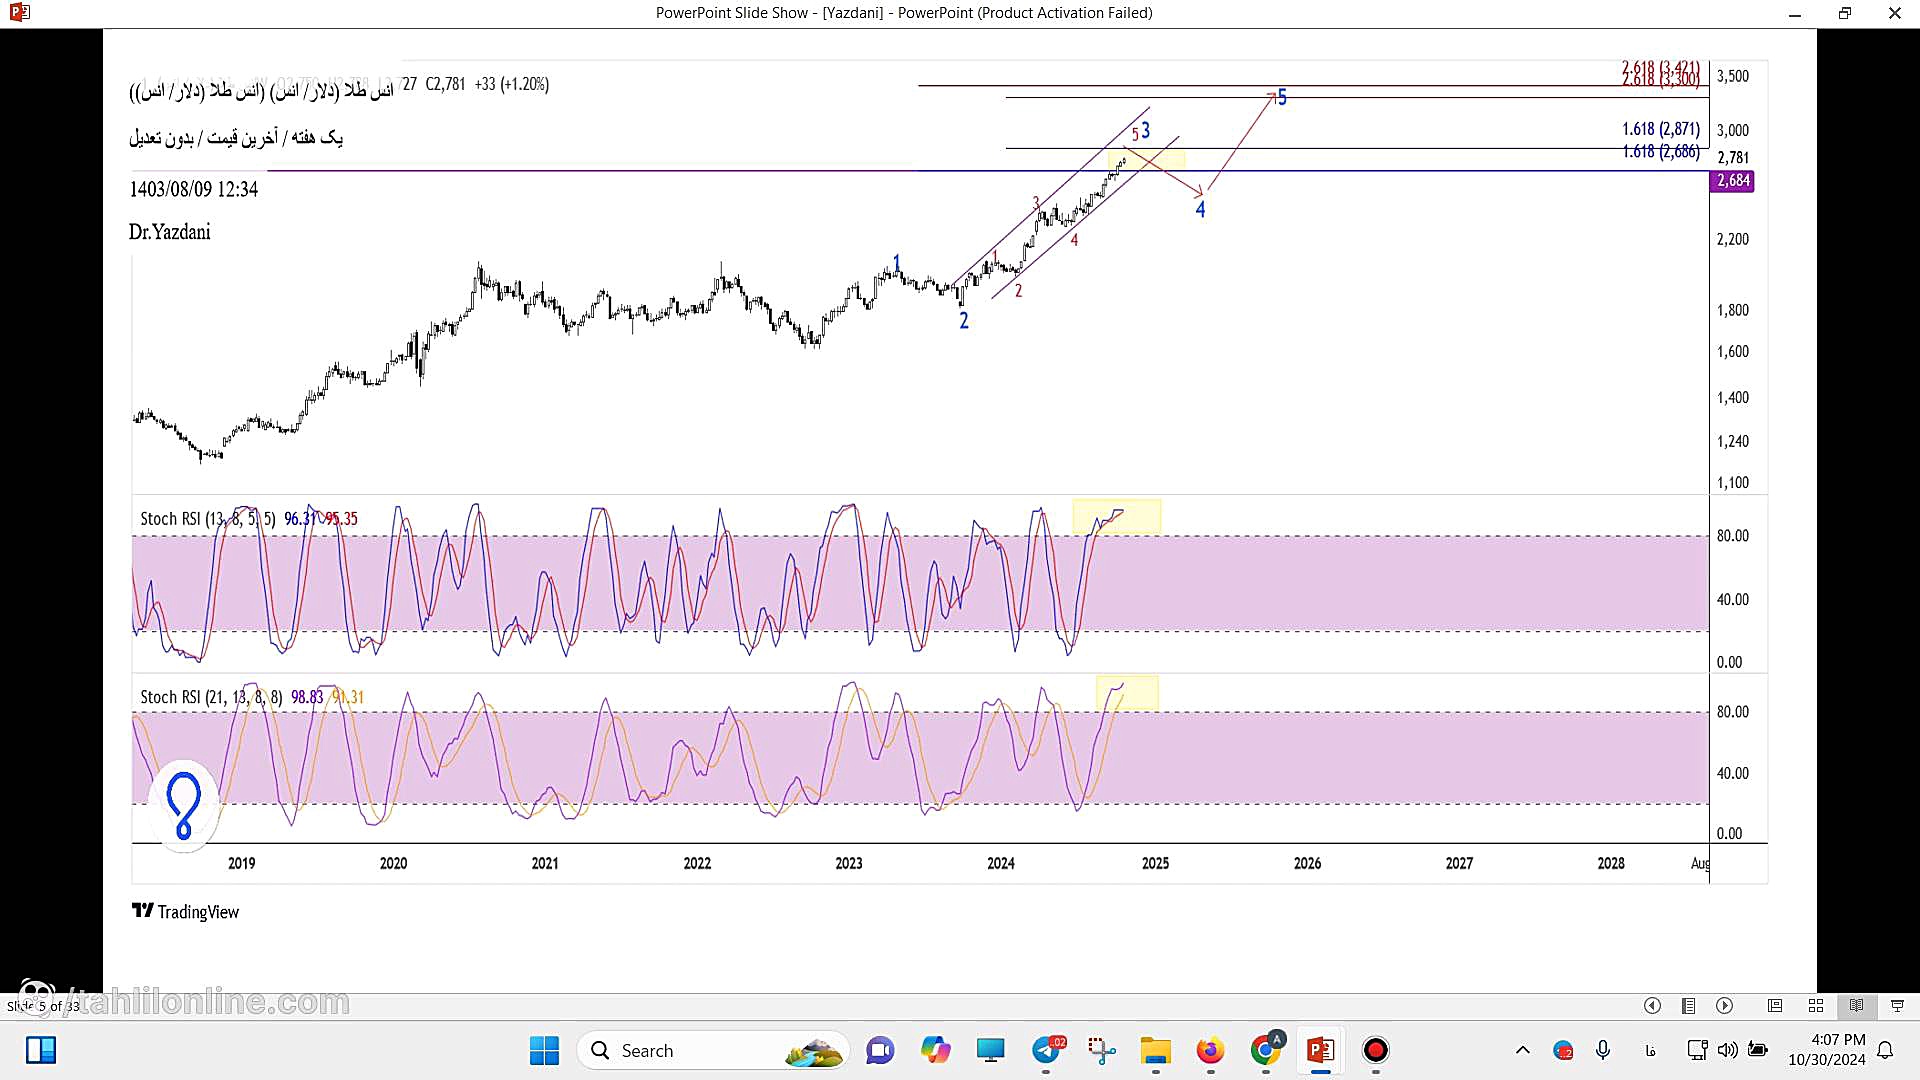The width and height of the screenshot is (1920, 1080).
Task: Open Snipping Tool from the taskbar
Action: [1101, 1050]
